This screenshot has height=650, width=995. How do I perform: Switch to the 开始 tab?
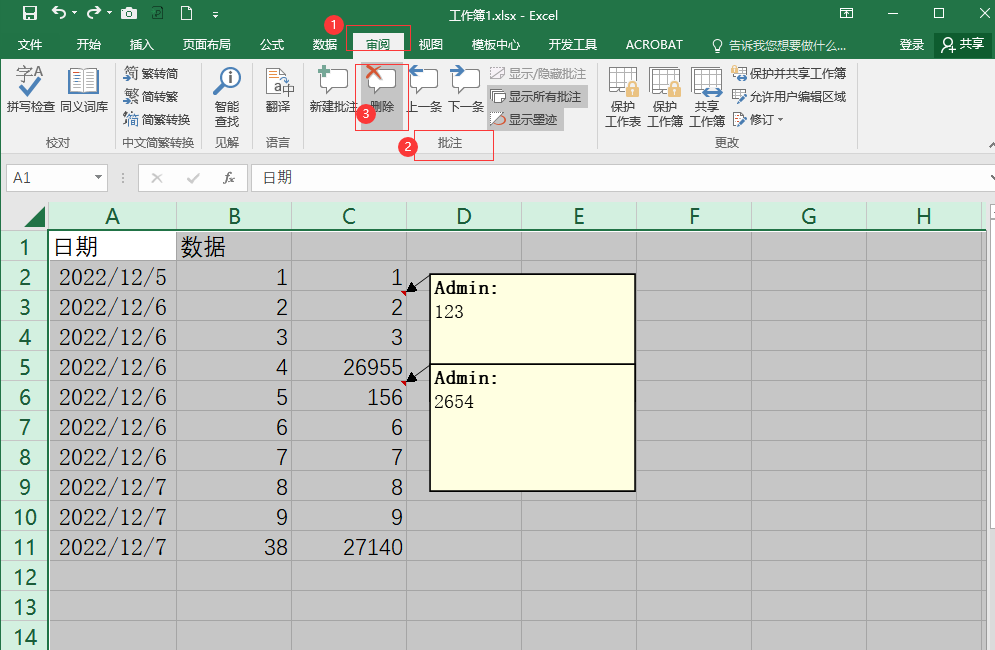tap(88, 44)
